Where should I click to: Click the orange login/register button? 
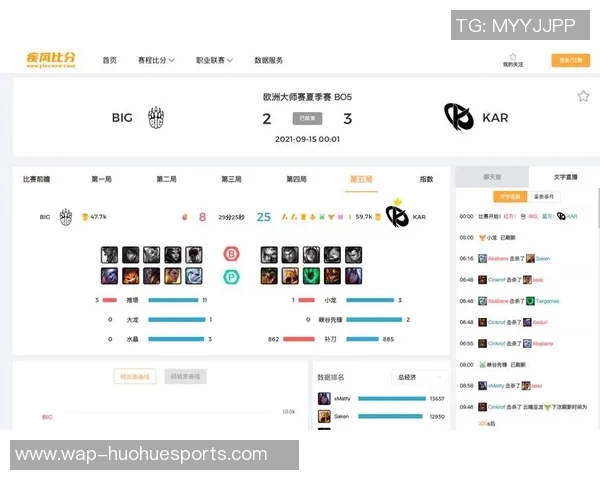click(571, 60)
